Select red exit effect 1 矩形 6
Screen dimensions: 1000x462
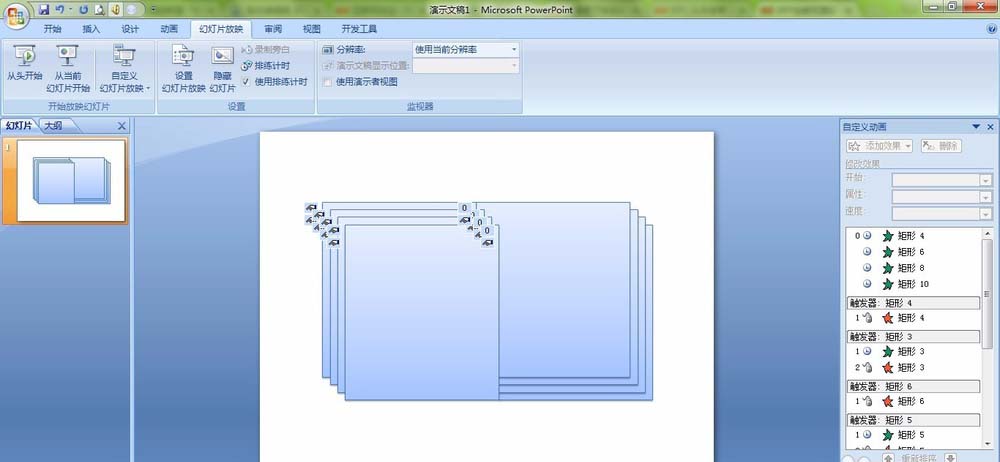914,401
